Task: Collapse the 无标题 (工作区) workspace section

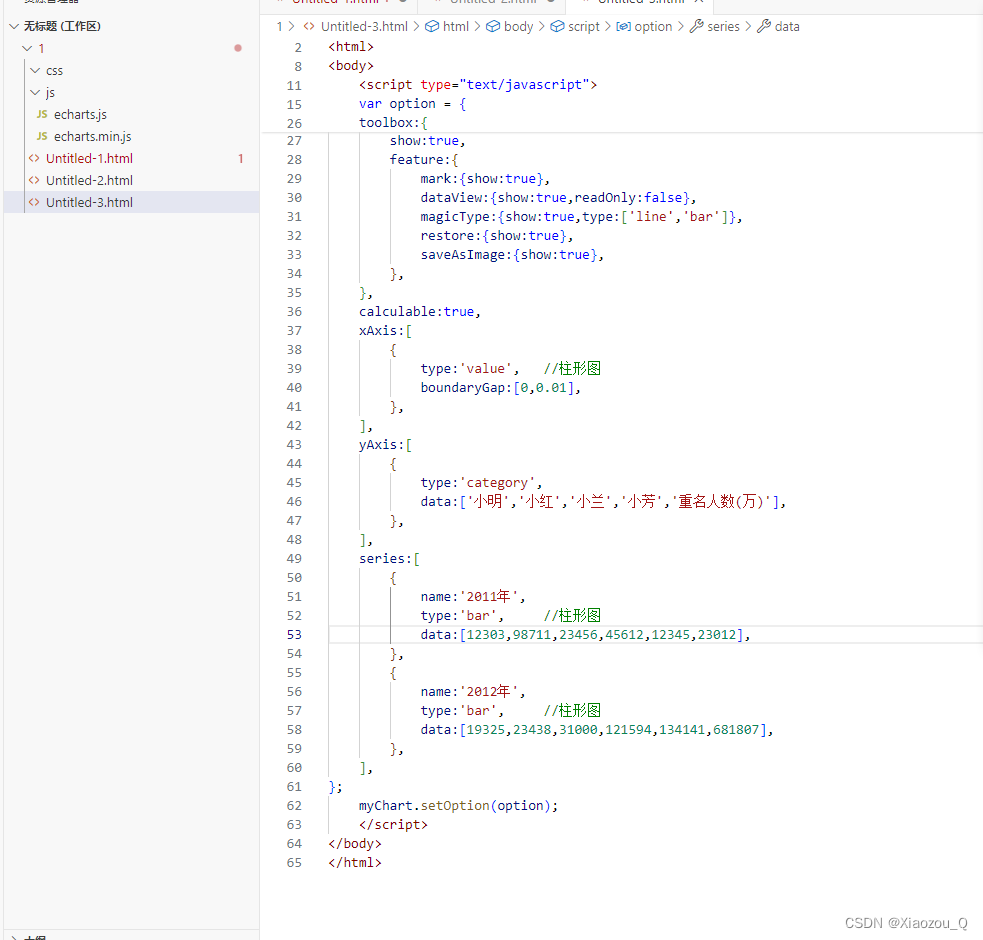Action: click(x=14, y=26)
